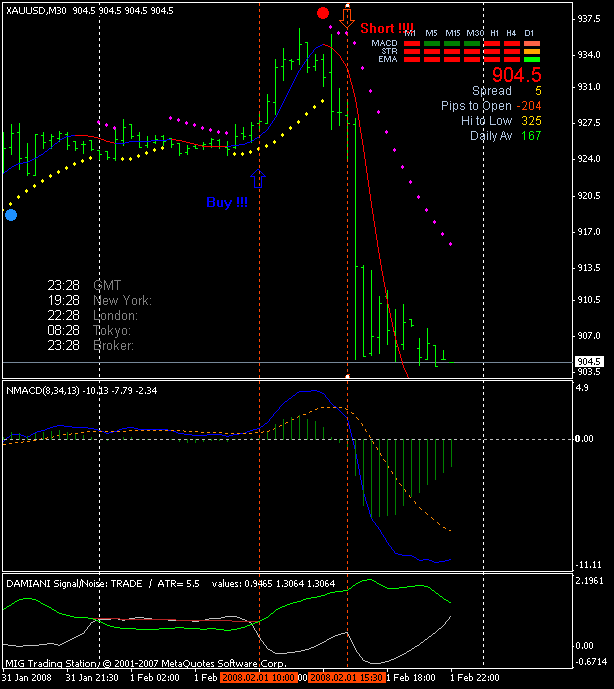Viewport: 614px width, 689px height.
Task: Click the large red 904.5 price readout
Action: click(x=516, y=75)
